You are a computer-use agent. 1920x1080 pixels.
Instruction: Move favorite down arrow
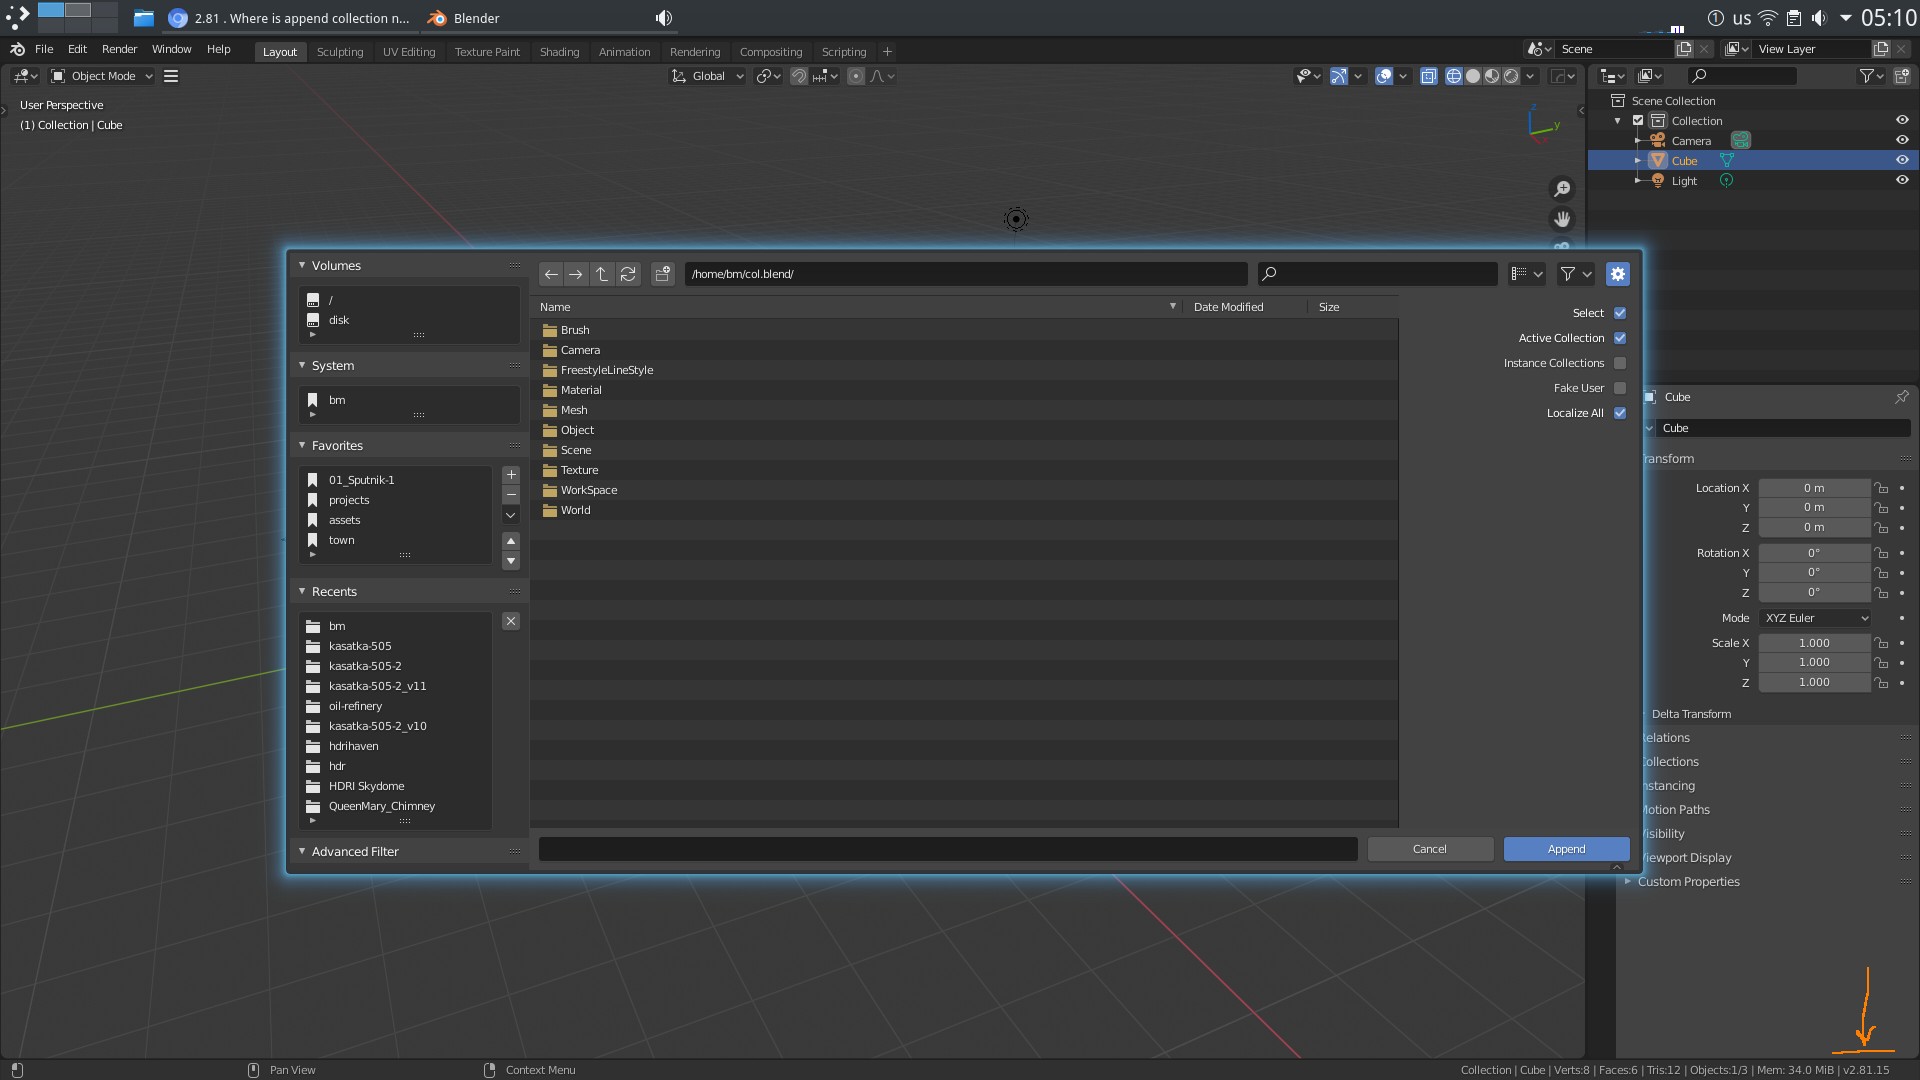pyautogui.click(x=511, y=561)
